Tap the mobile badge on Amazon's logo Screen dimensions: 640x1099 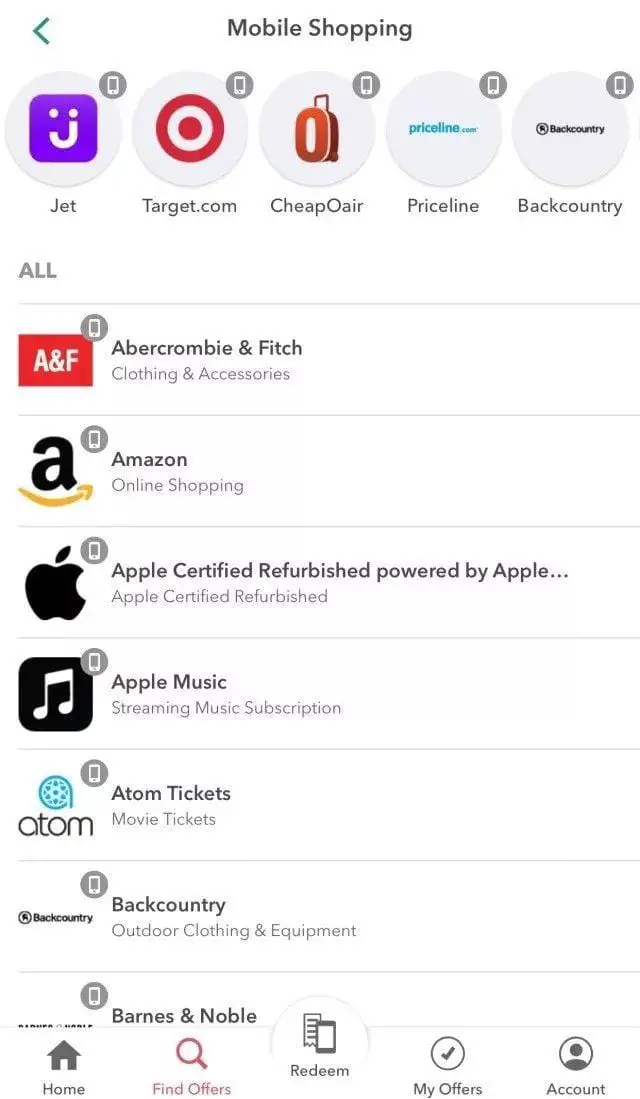(94, 439)
